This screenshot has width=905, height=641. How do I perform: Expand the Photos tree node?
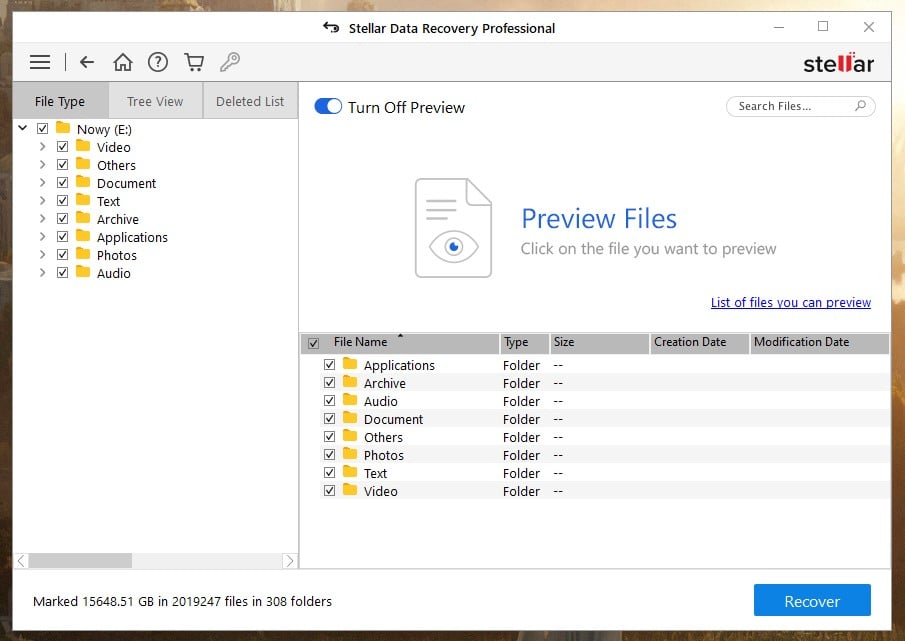[x=42, y=254]
